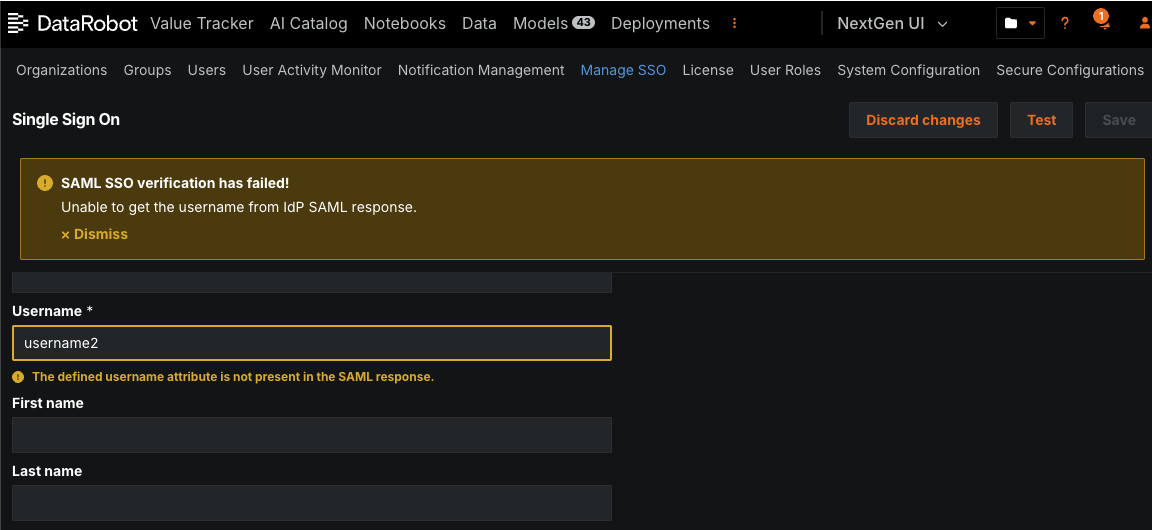Dismiss the SAML SSO failure alert

pyautogui.click(x=95, y=234)
